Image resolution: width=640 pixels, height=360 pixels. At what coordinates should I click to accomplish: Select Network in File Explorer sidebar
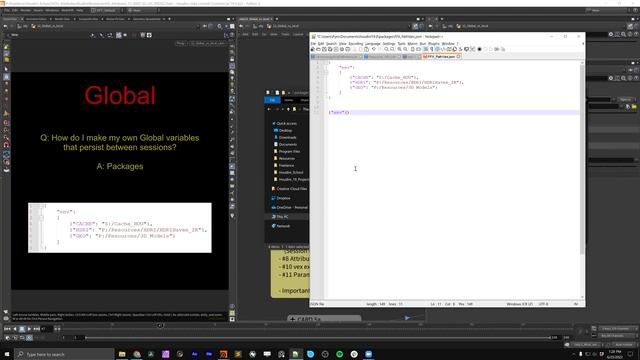[x=282, y=226]
